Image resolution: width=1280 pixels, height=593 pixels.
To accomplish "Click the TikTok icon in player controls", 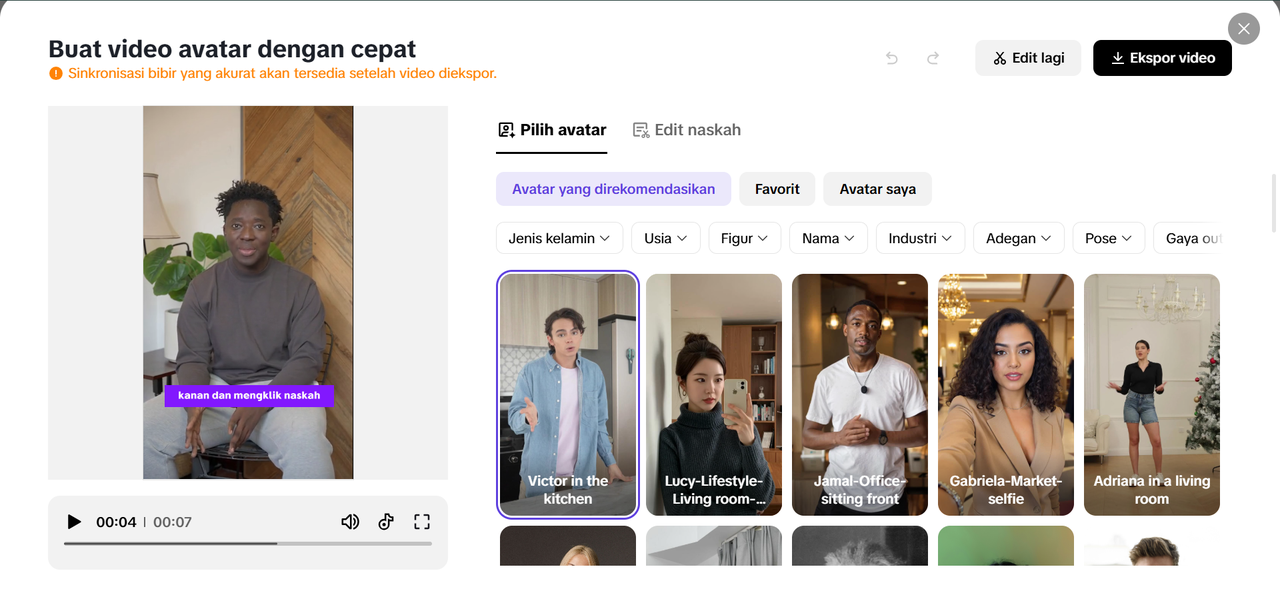I will click(x=386, y=522).
